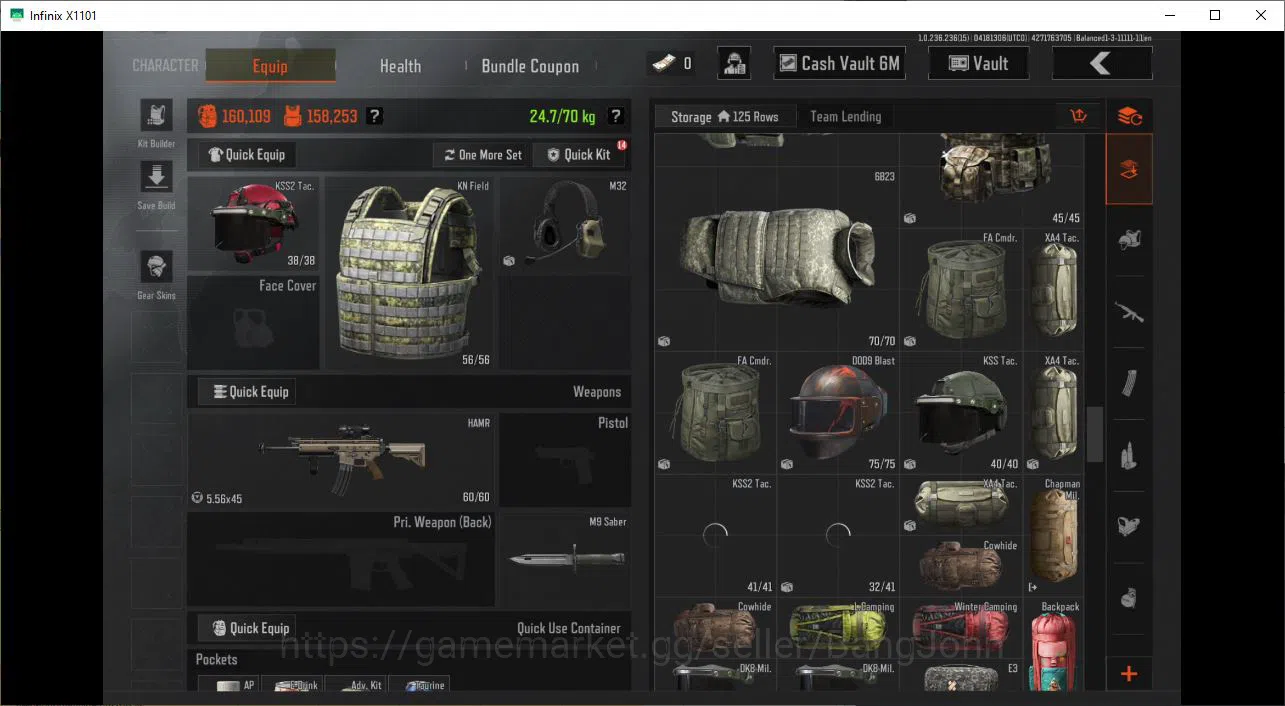
Task: Click the Adv. Kit pocket item
Action: tap(357, 684)
